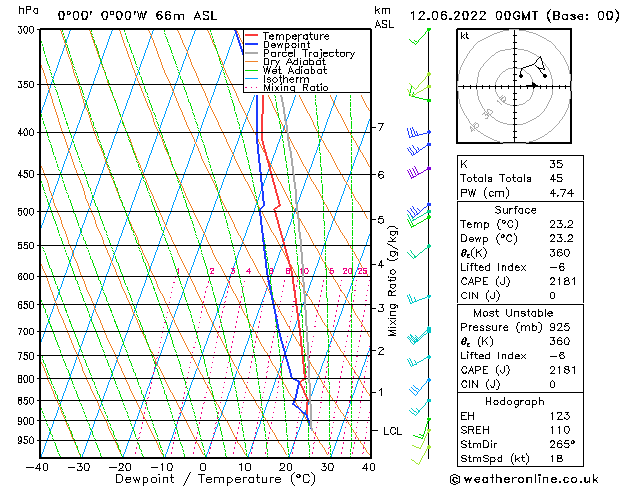The image size is (629, 486).
Task: Click the station header '0°00' 0°00'W 66m ASL'
Action: tap(137, 16)
